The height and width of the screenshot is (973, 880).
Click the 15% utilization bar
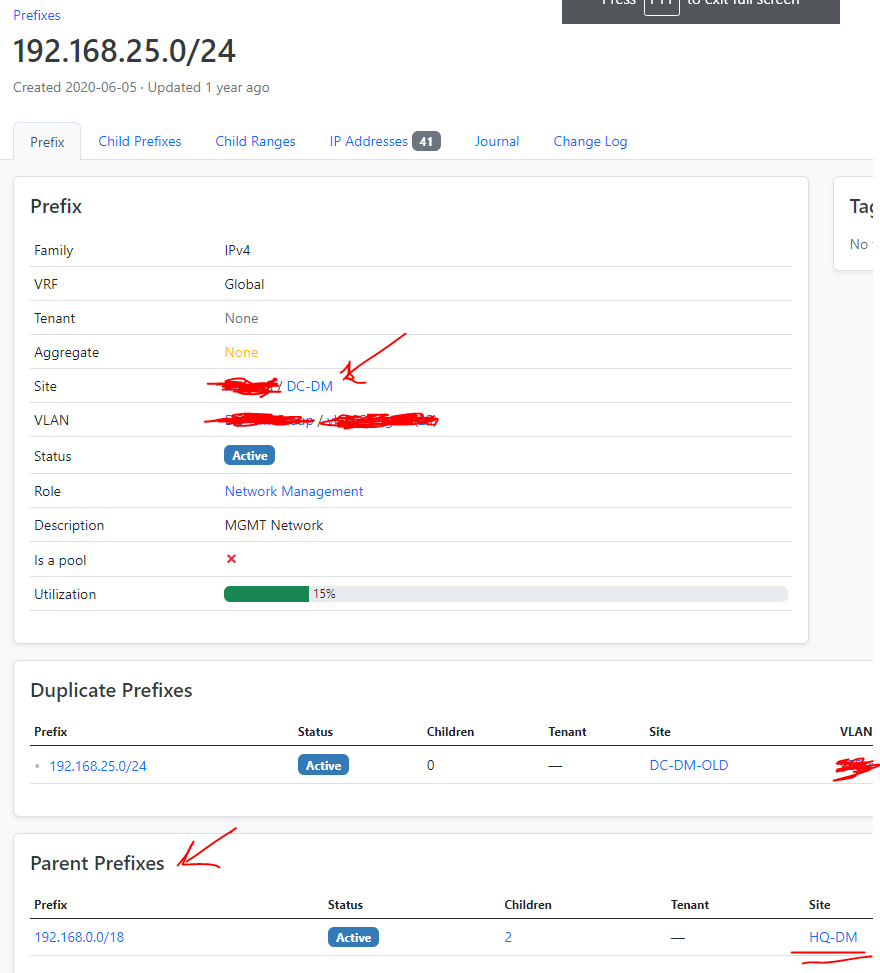(x=506, y=594)
